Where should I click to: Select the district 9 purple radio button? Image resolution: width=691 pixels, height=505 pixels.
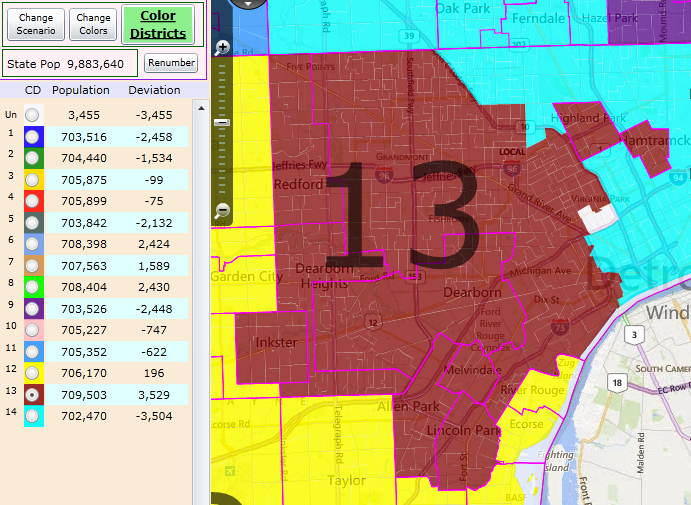pyautogui.click(x=34, y=309)
